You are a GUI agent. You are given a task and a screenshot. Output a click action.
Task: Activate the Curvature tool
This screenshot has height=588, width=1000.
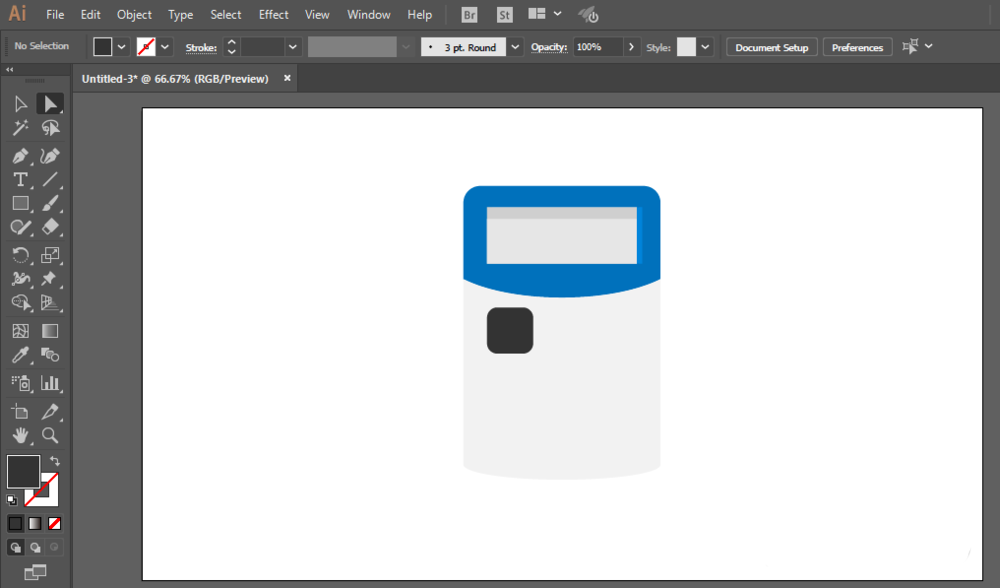tap(50, 156)
